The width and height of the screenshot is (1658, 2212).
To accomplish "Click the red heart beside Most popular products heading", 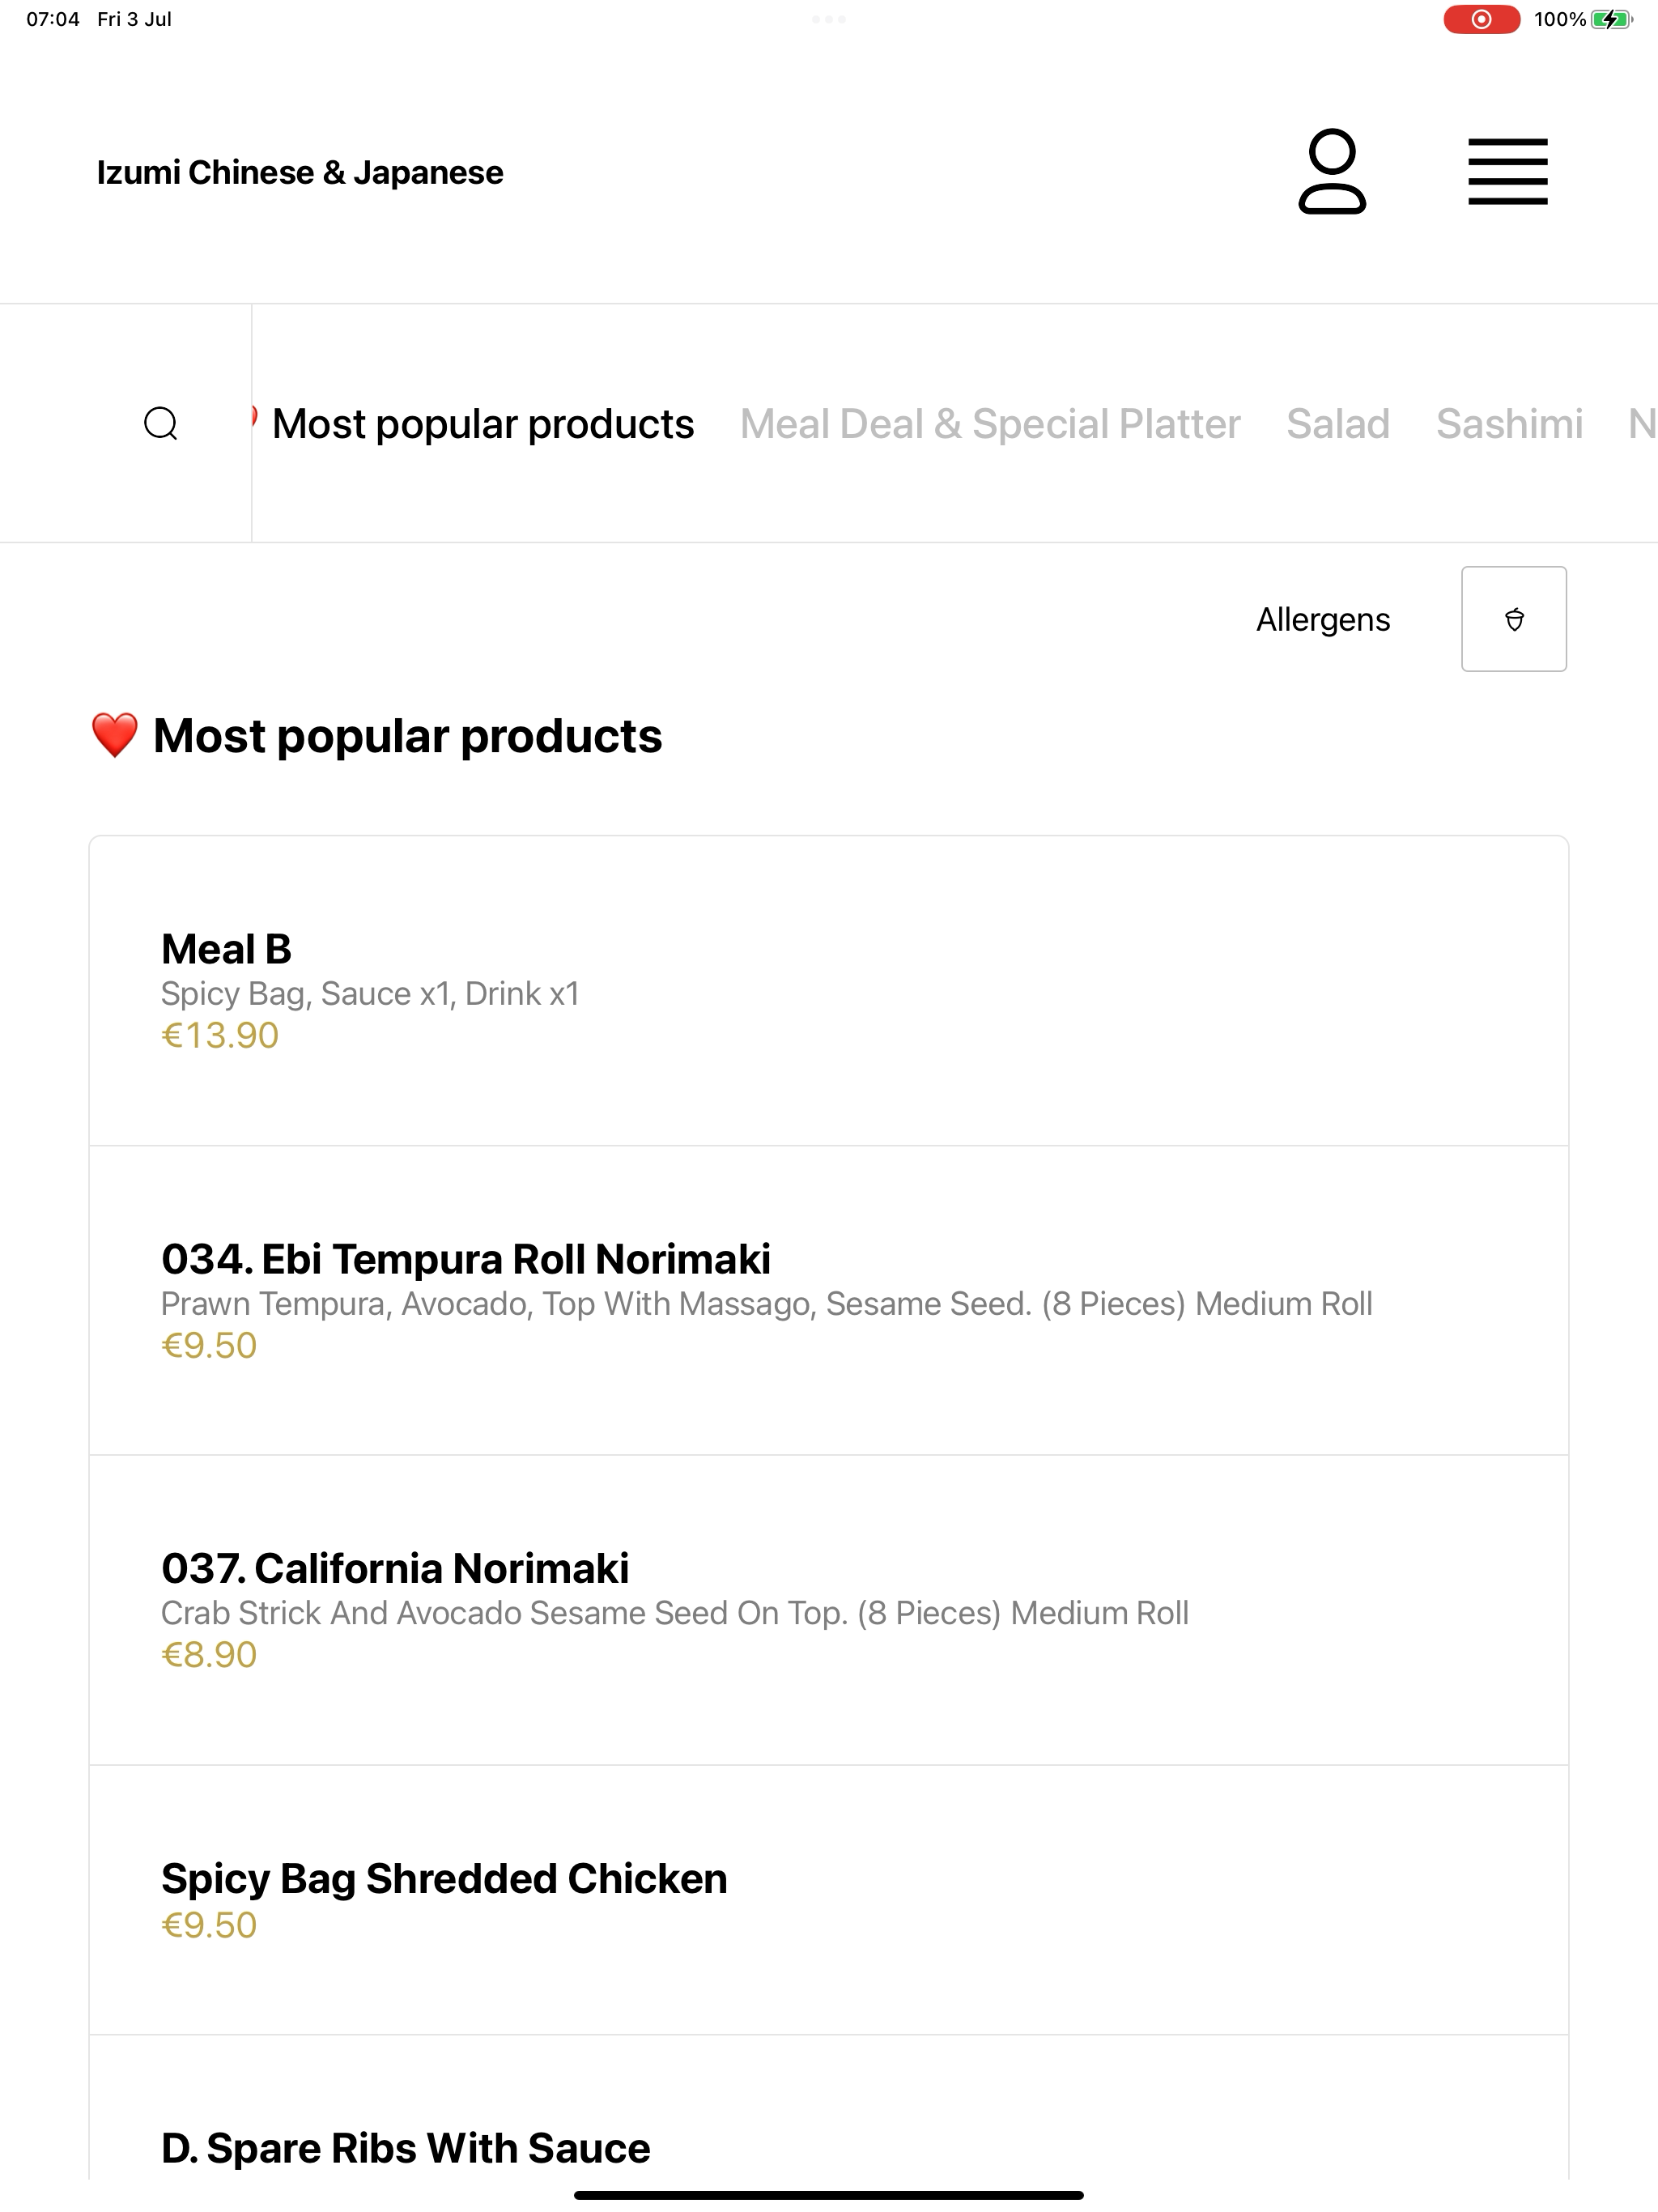I will click(x=114, y=736).
